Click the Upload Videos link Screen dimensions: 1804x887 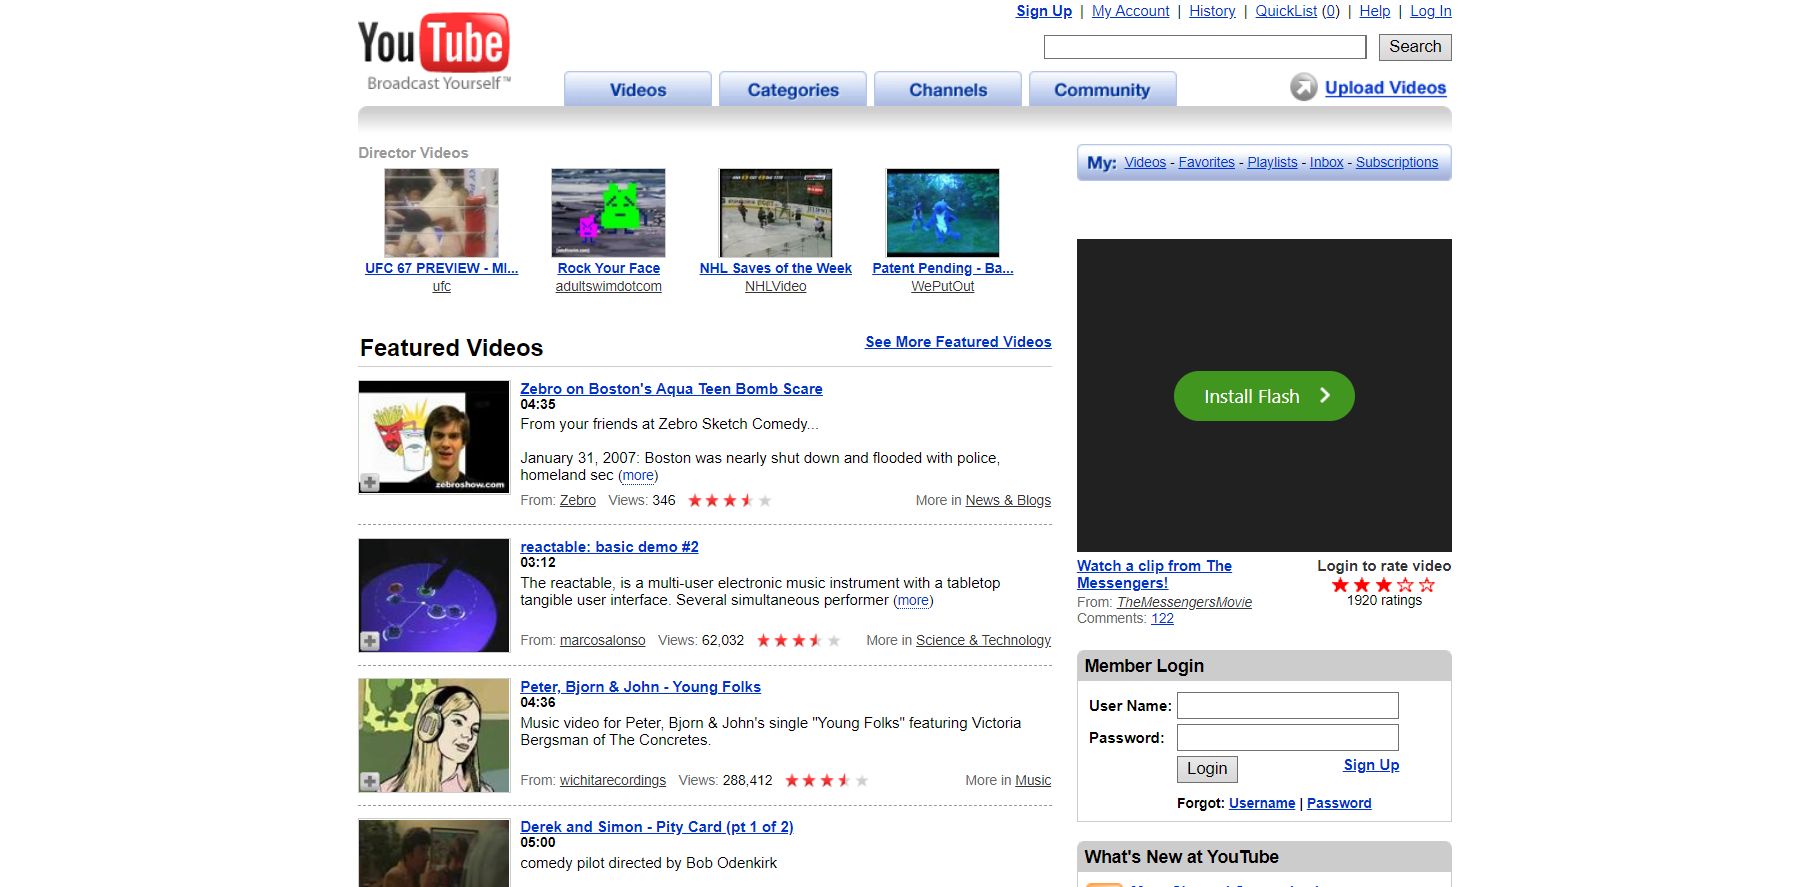[x=1386, y=88]
